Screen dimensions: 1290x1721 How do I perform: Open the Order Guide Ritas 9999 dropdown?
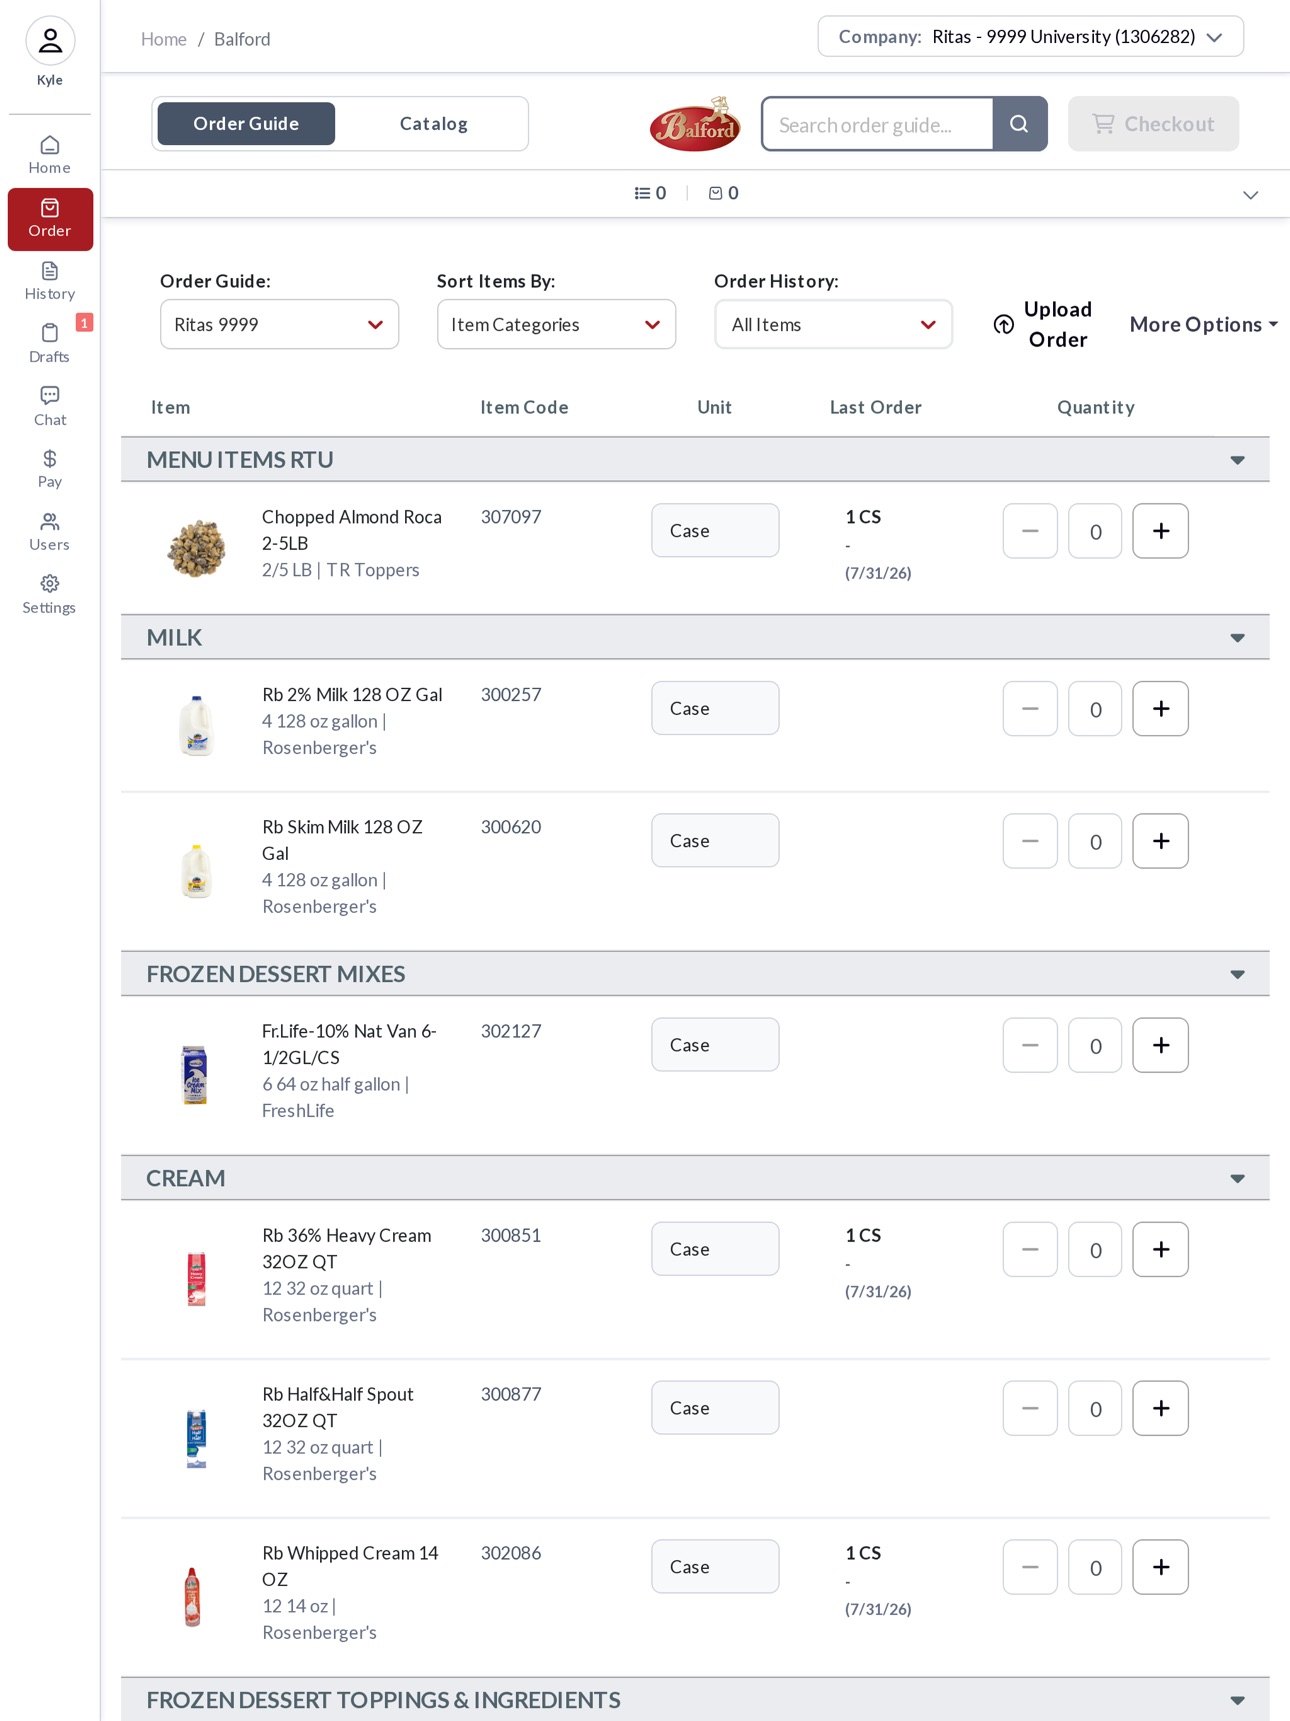280,325
